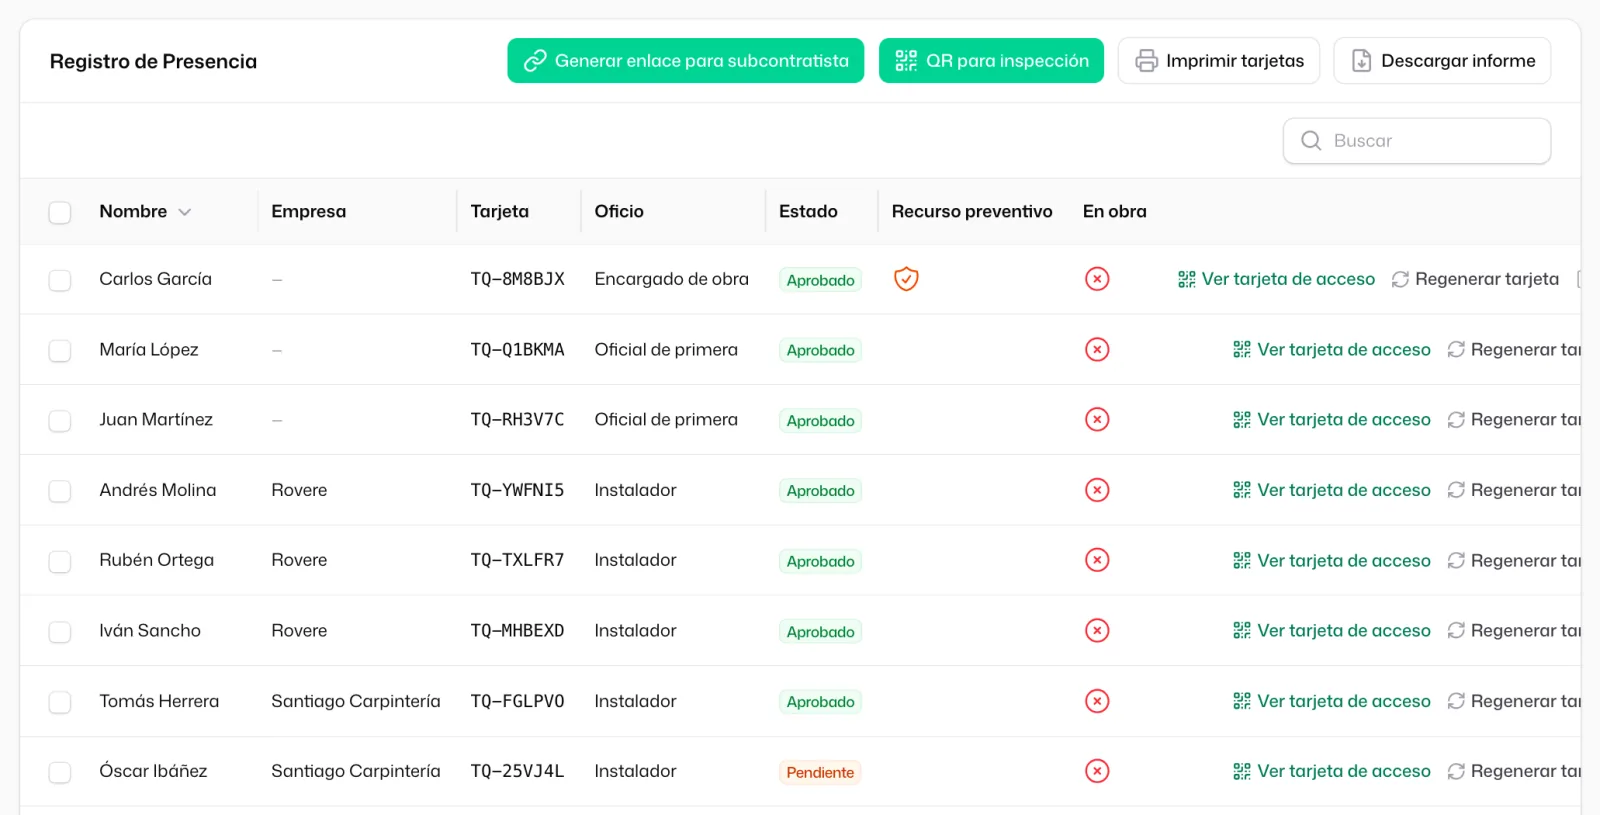Focus the Buscar search field

[x=1417, y=141]
